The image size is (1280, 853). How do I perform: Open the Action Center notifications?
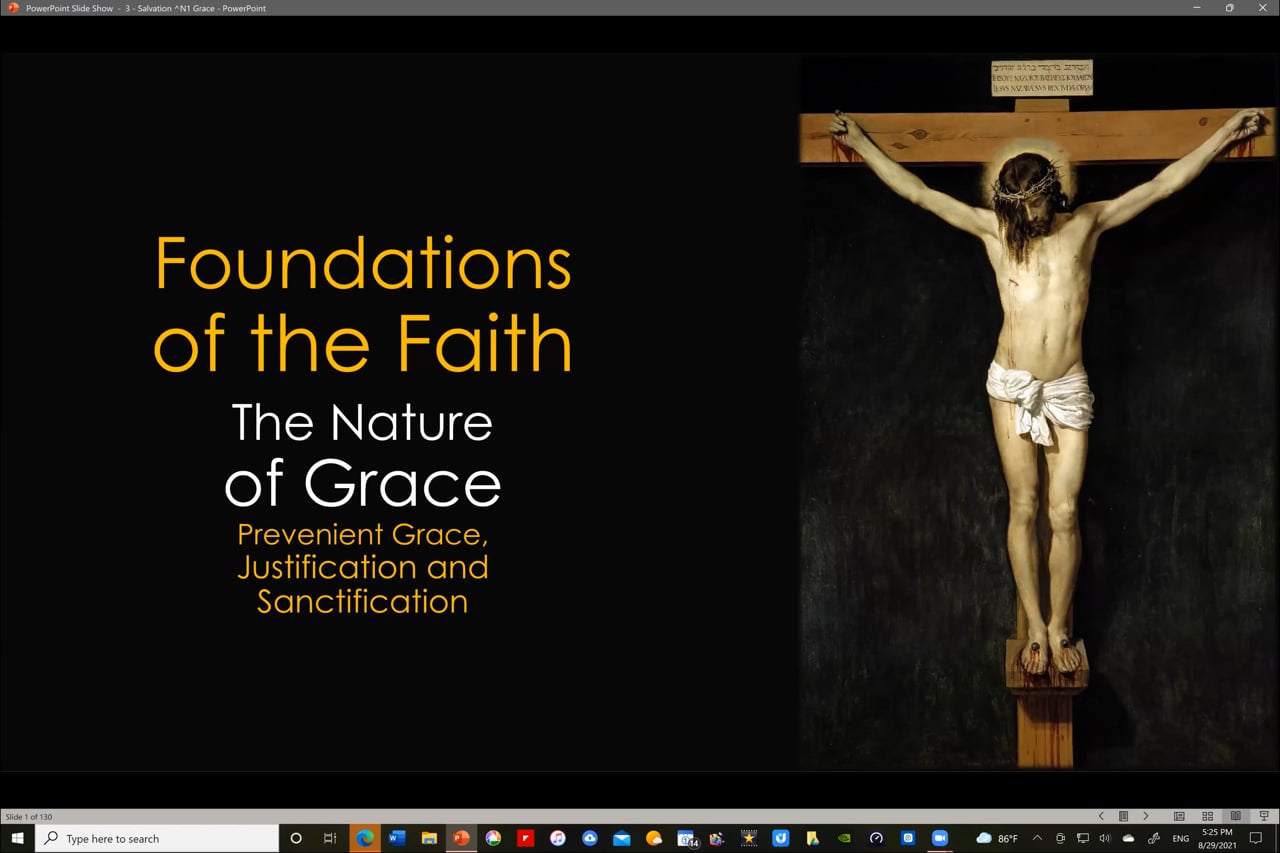point(1257,838)
